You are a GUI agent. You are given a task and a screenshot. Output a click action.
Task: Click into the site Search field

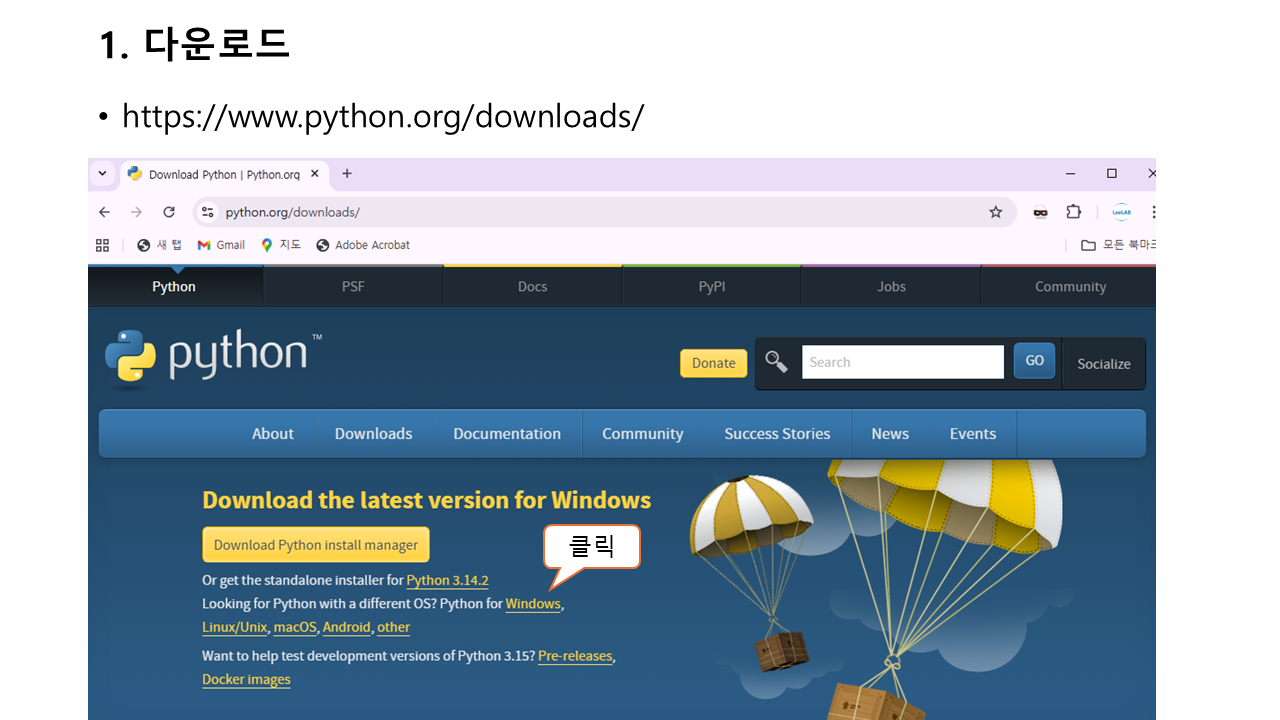click(x=902, y=362)
